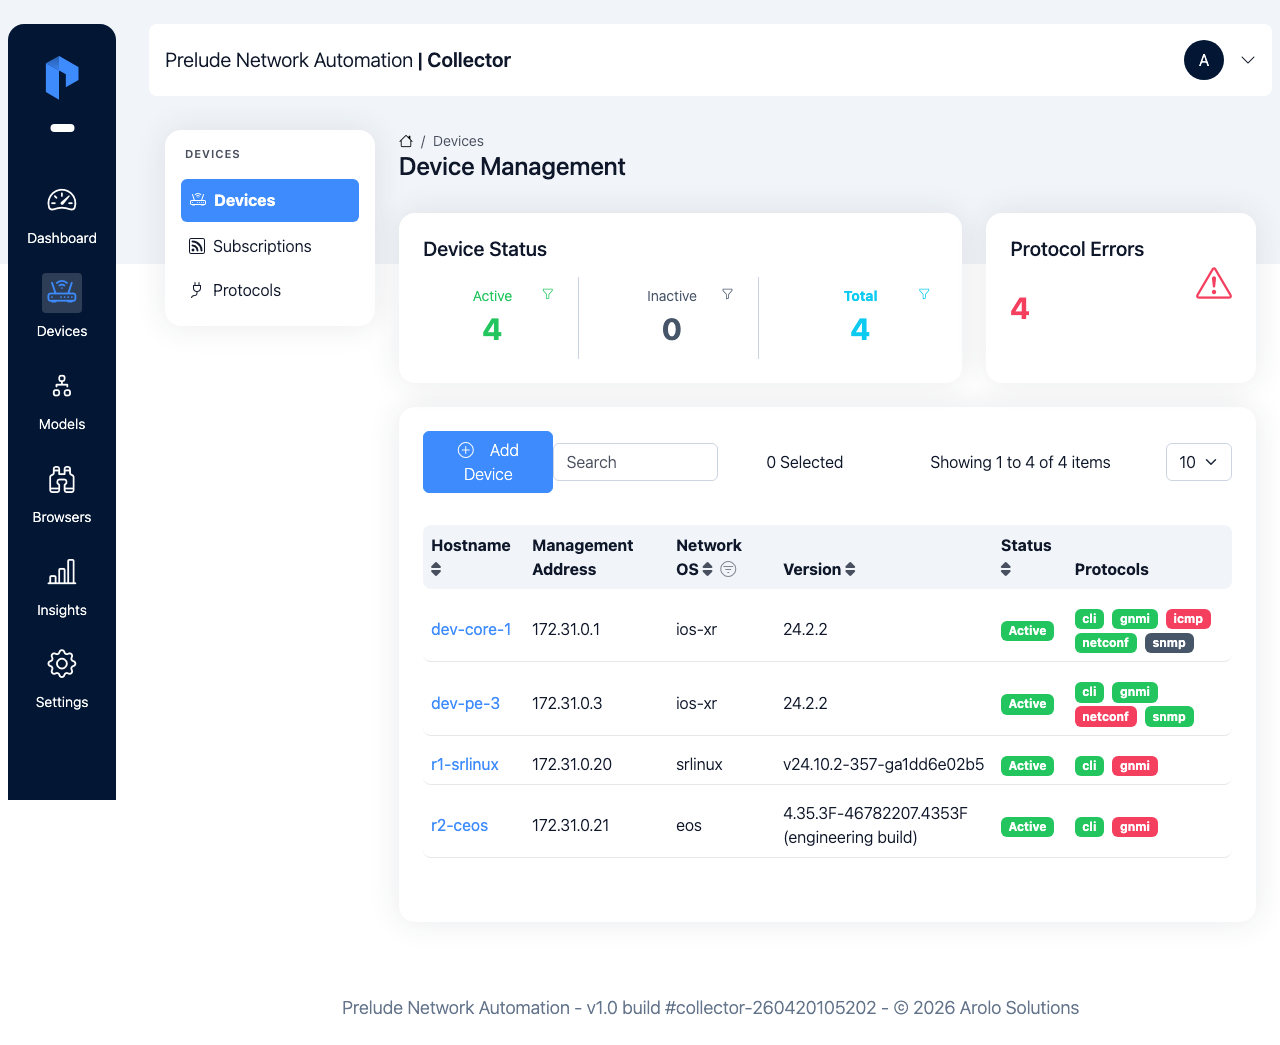Click the Total count 4

860,329
